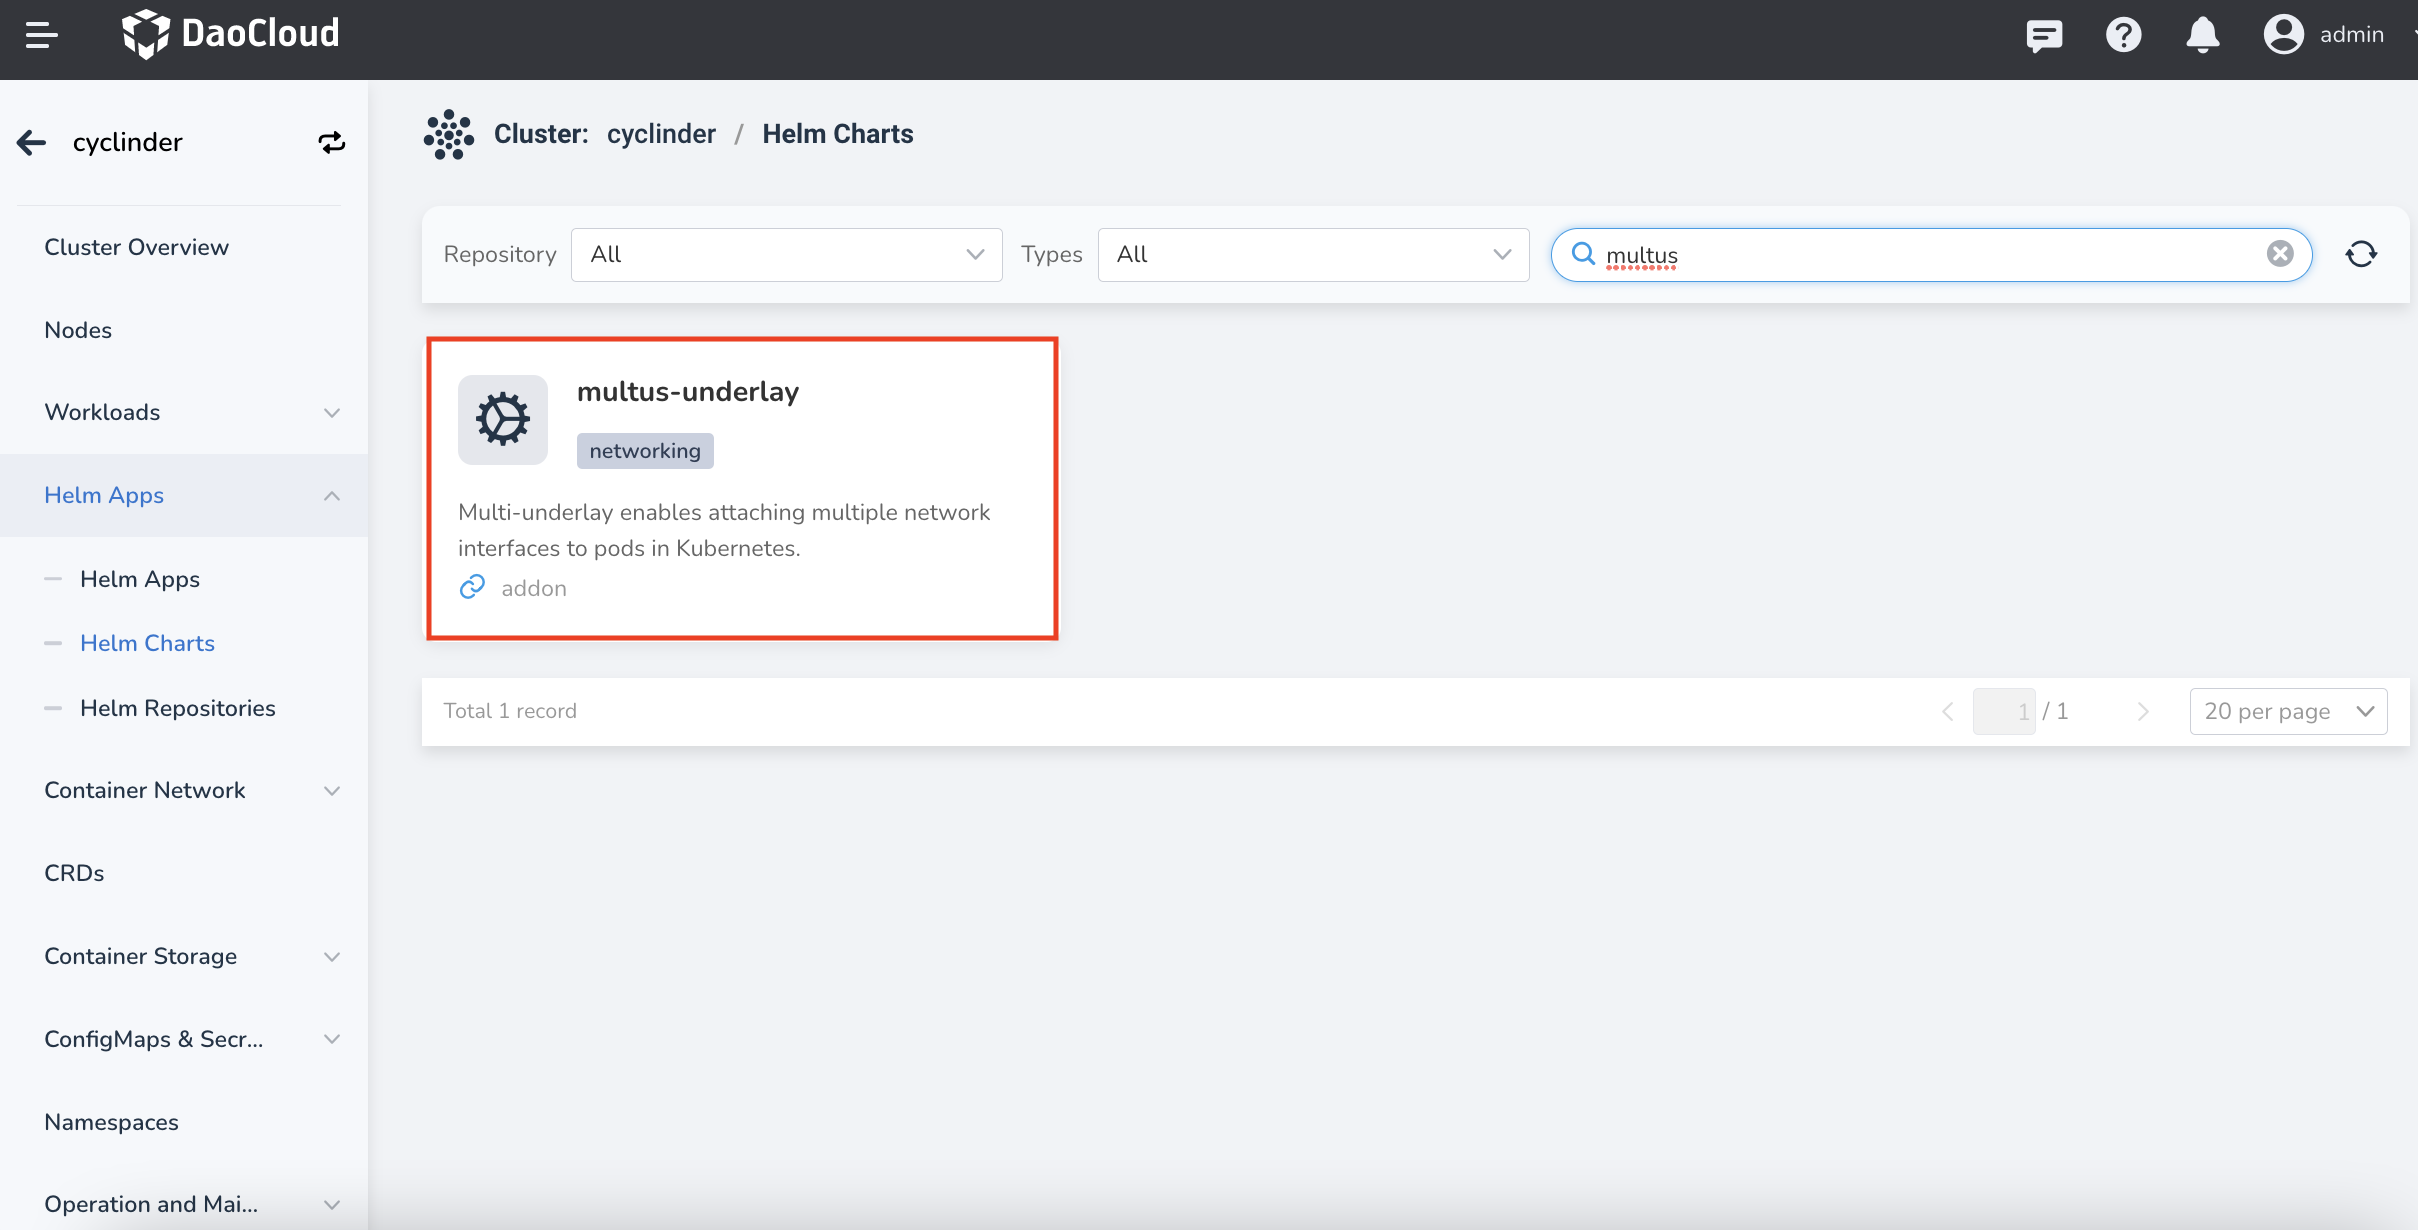Click the Helm Charts breadcrumb text
The width and height of the screenshot is (2418, 1230).
pos(838,134)
